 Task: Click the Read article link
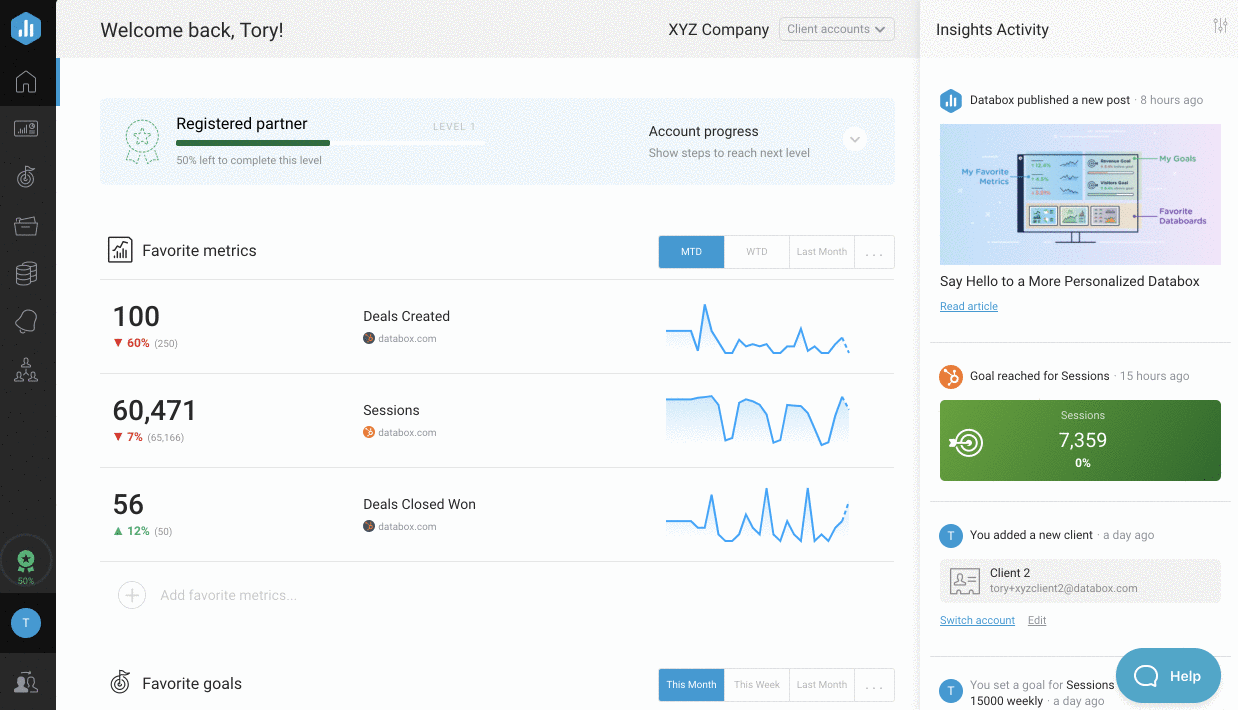pyautogui.click(x=969, y=306)
